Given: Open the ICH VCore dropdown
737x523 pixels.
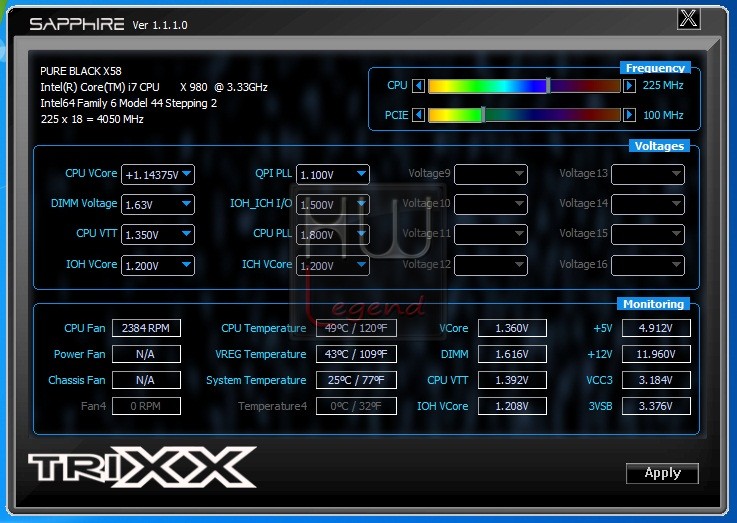Looking at the screenshot, I should (x=333, y=265).
